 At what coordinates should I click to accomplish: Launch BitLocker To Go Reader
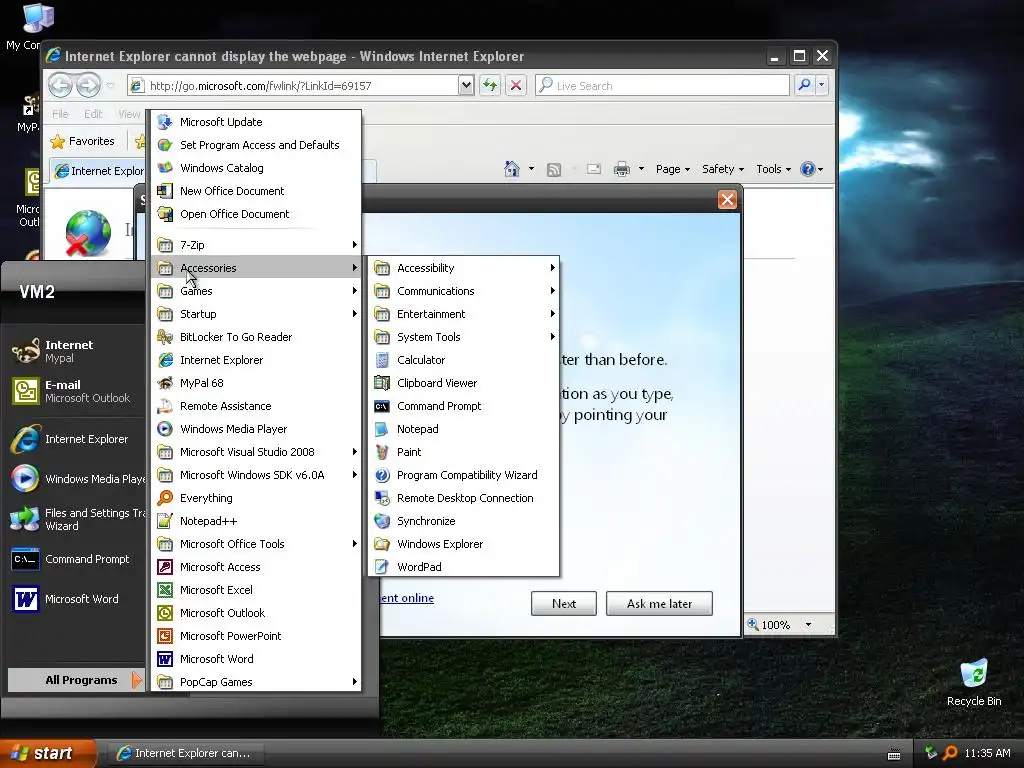[x=256, y=337]
